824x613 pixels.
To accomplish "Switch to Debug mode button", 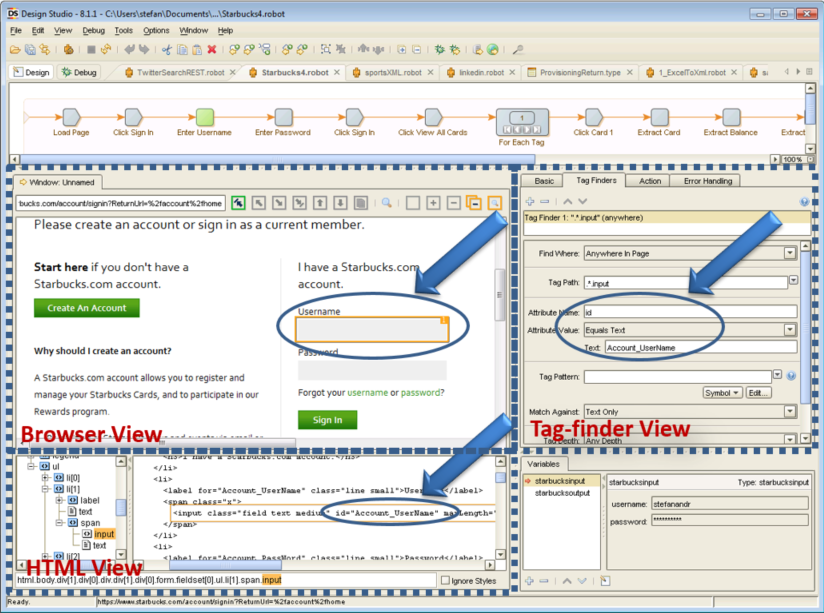I will pos(79,73).
